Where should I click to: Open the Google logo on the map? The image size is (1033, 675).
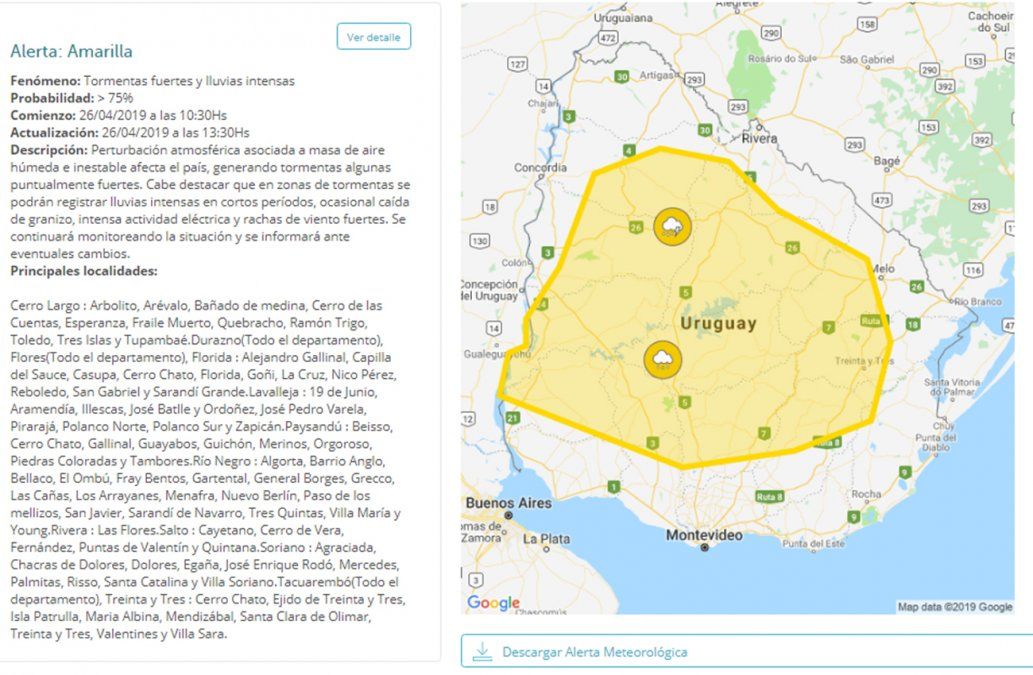493,602
